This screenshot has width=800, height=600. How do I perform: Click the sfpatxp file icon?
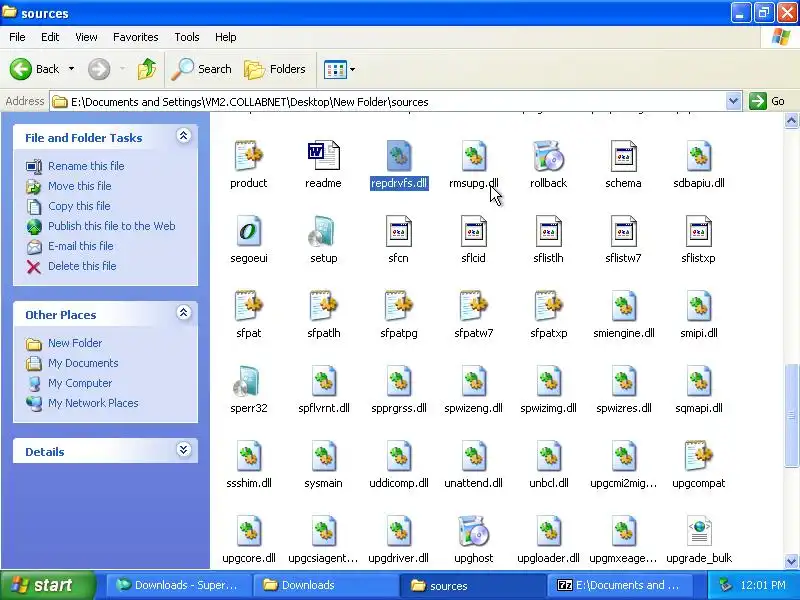[x=548, y=306]
